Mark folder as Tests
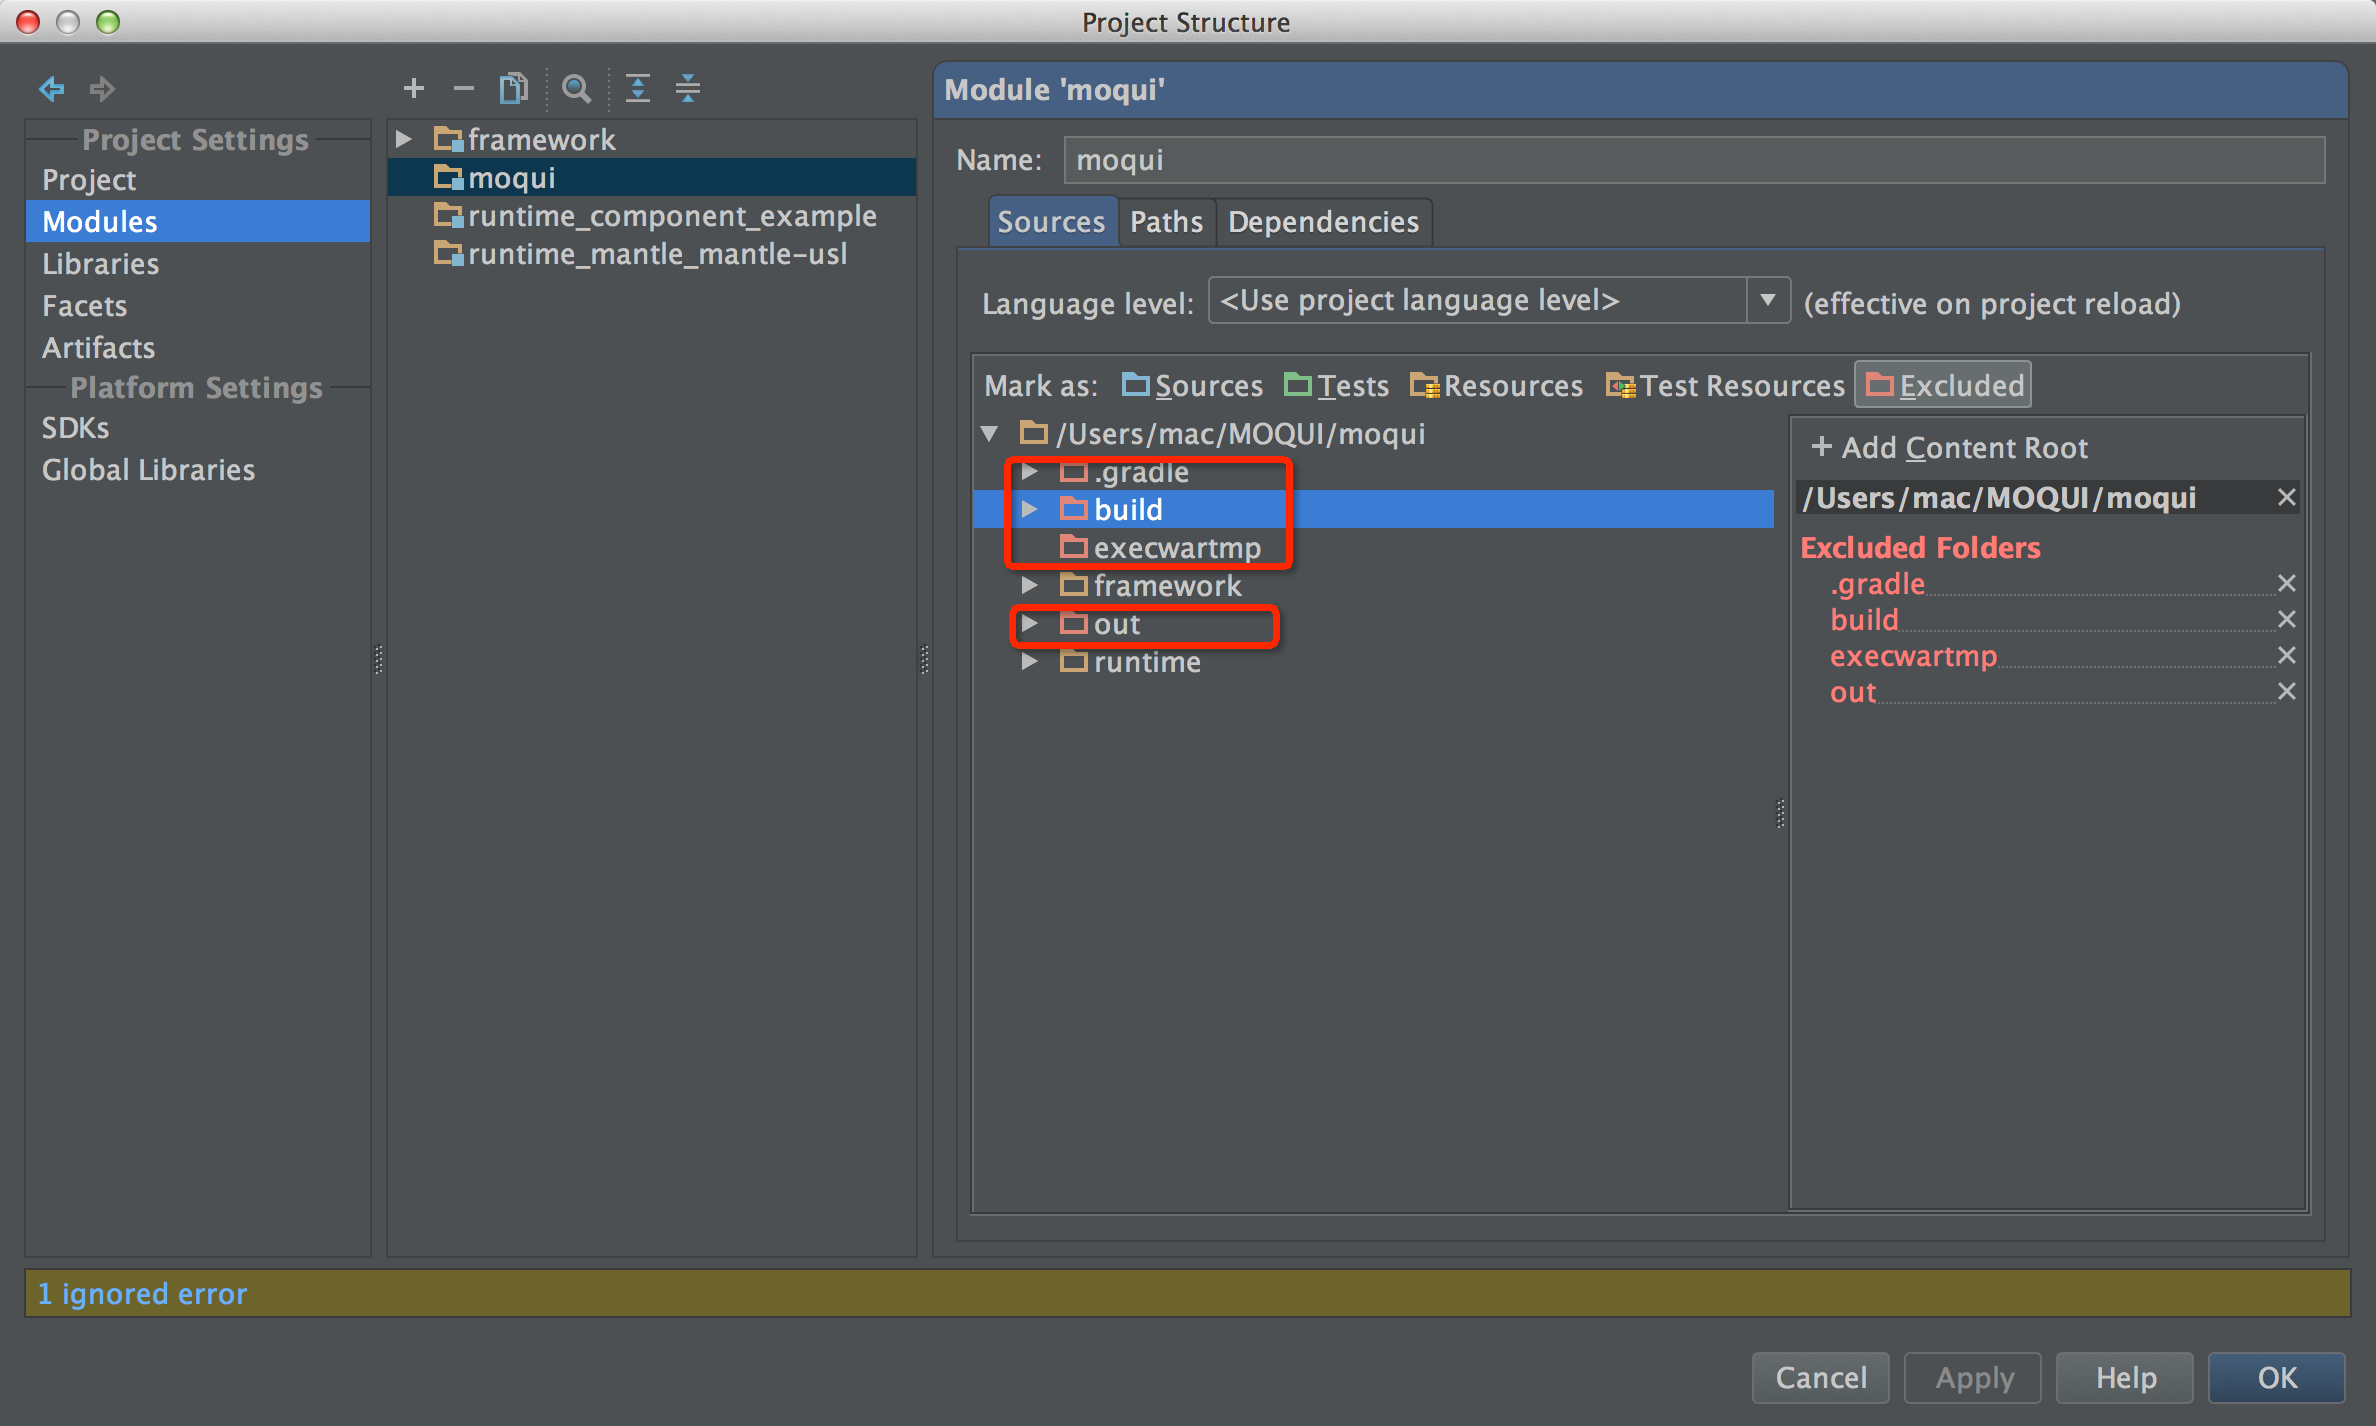This screenshot has width=2376, height=1426. [x=1336, y=386]
